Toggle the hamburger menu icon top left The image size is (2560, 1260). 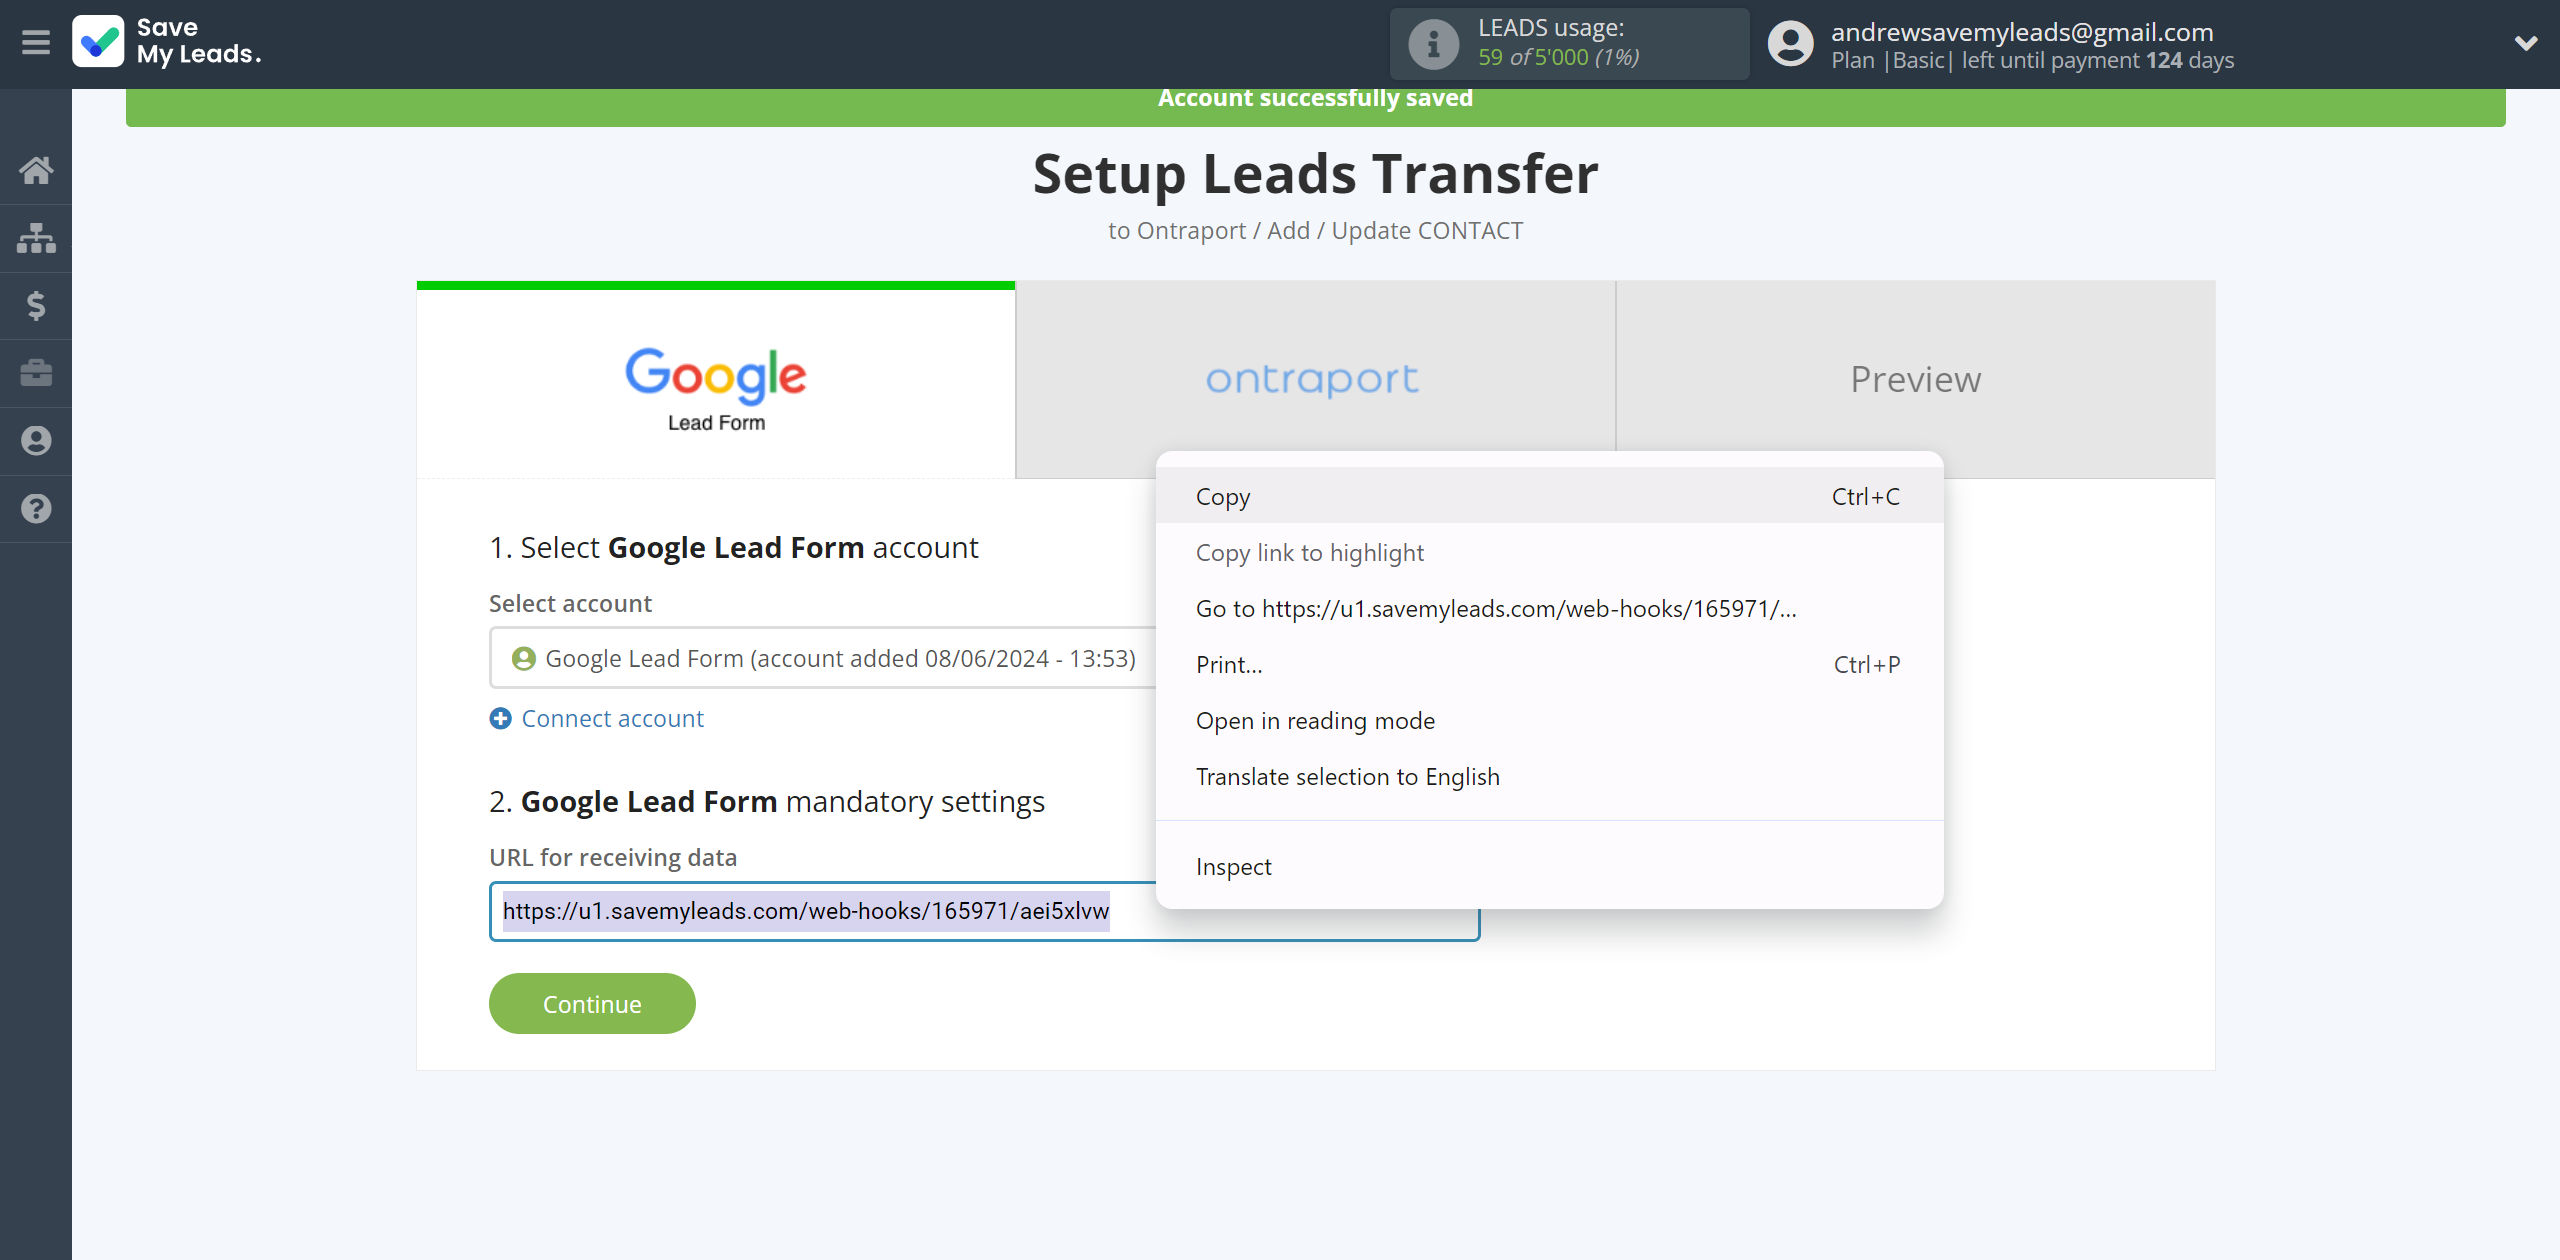tap(36, 42)
